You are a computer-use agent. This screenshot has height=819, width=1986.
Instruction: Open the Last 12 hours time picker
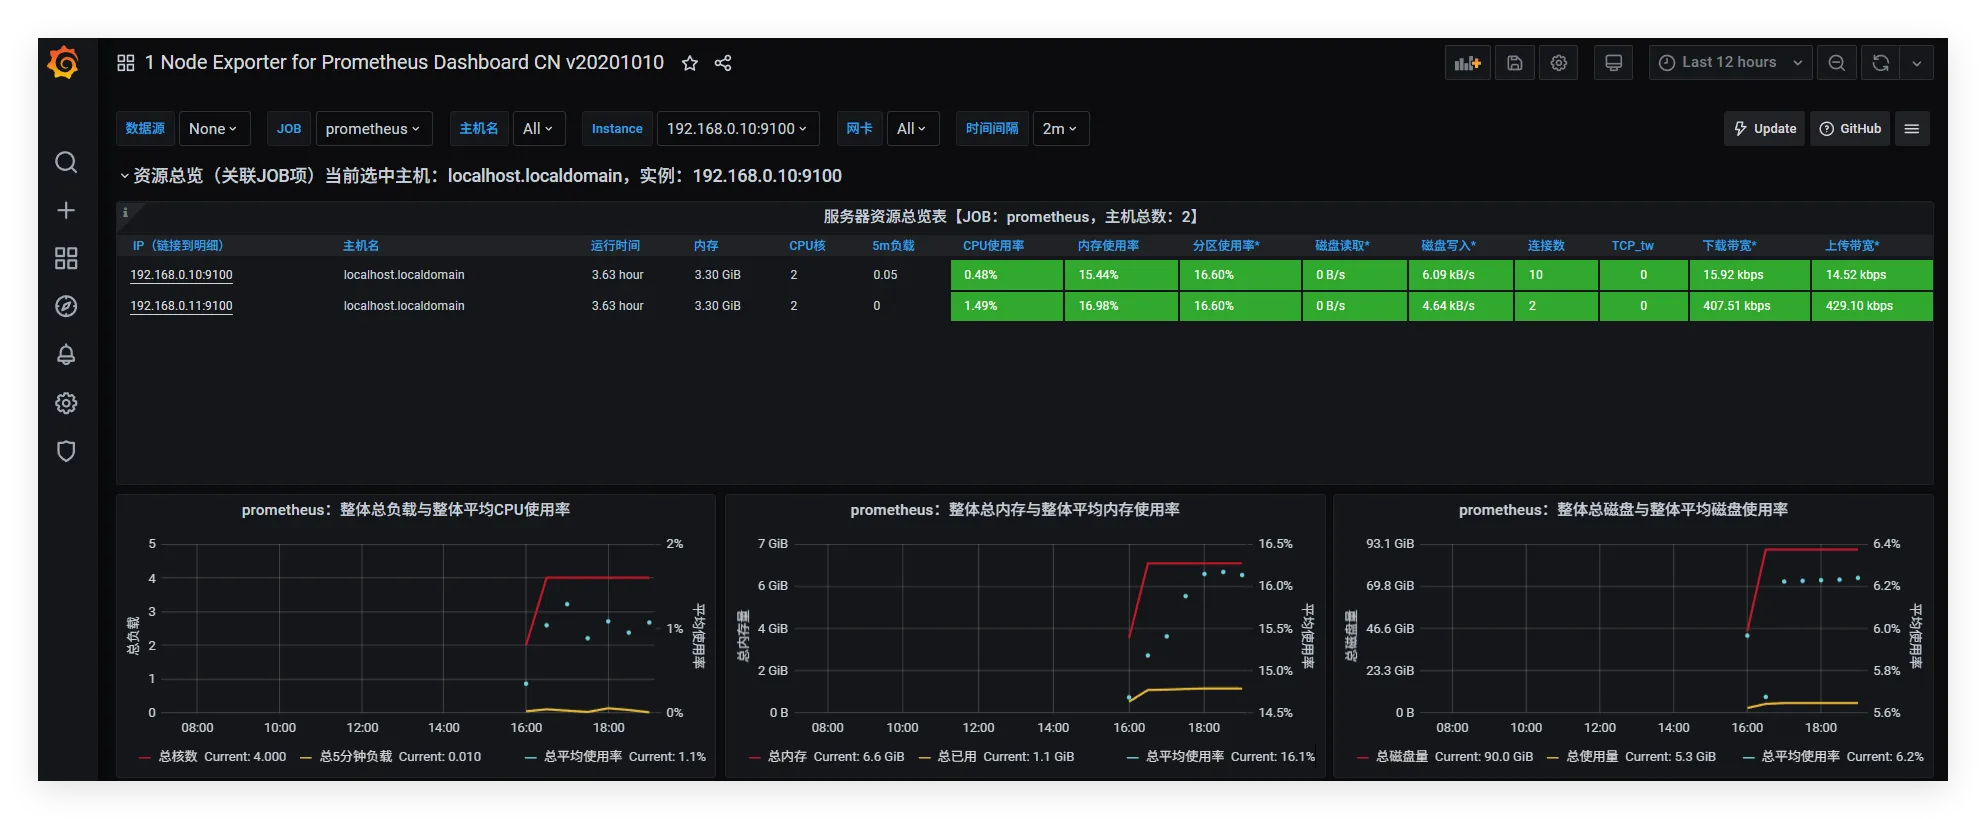coord(1729,63)
